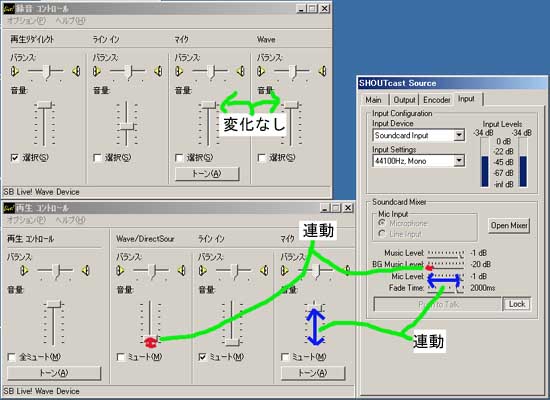Switch to the Main tab in SHOUTcast Source
The height and width of the screenshot is (400, 550).
374,100
